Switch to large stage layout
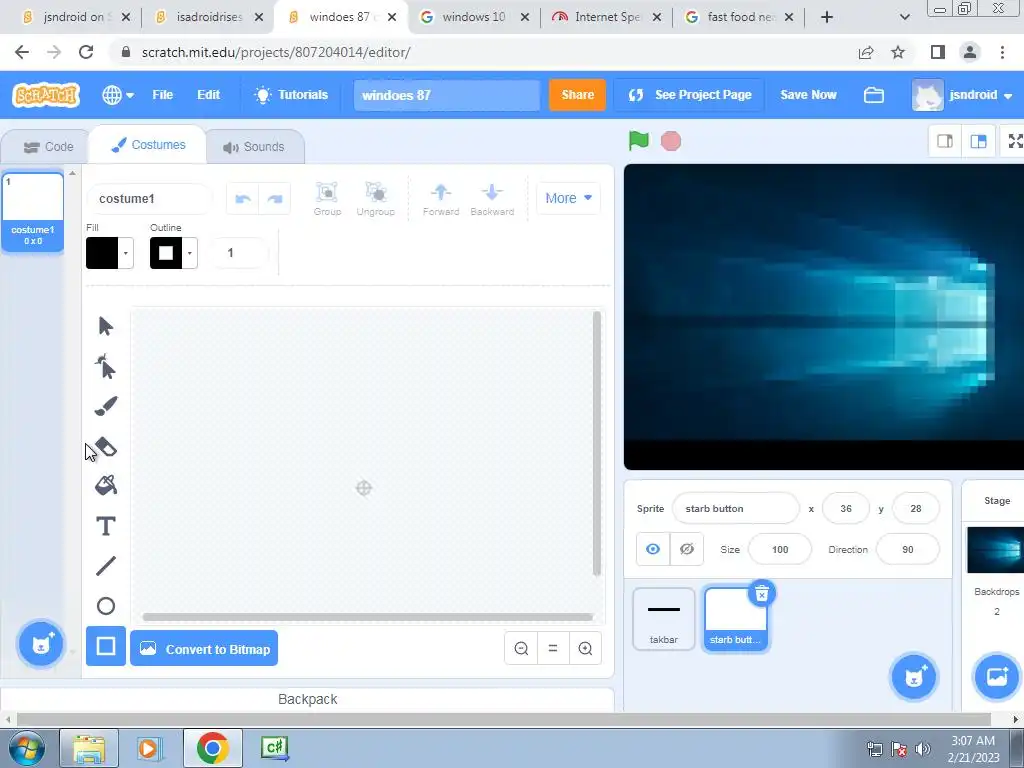Viewport: 1024px width, 768px height. pos(978,141)
